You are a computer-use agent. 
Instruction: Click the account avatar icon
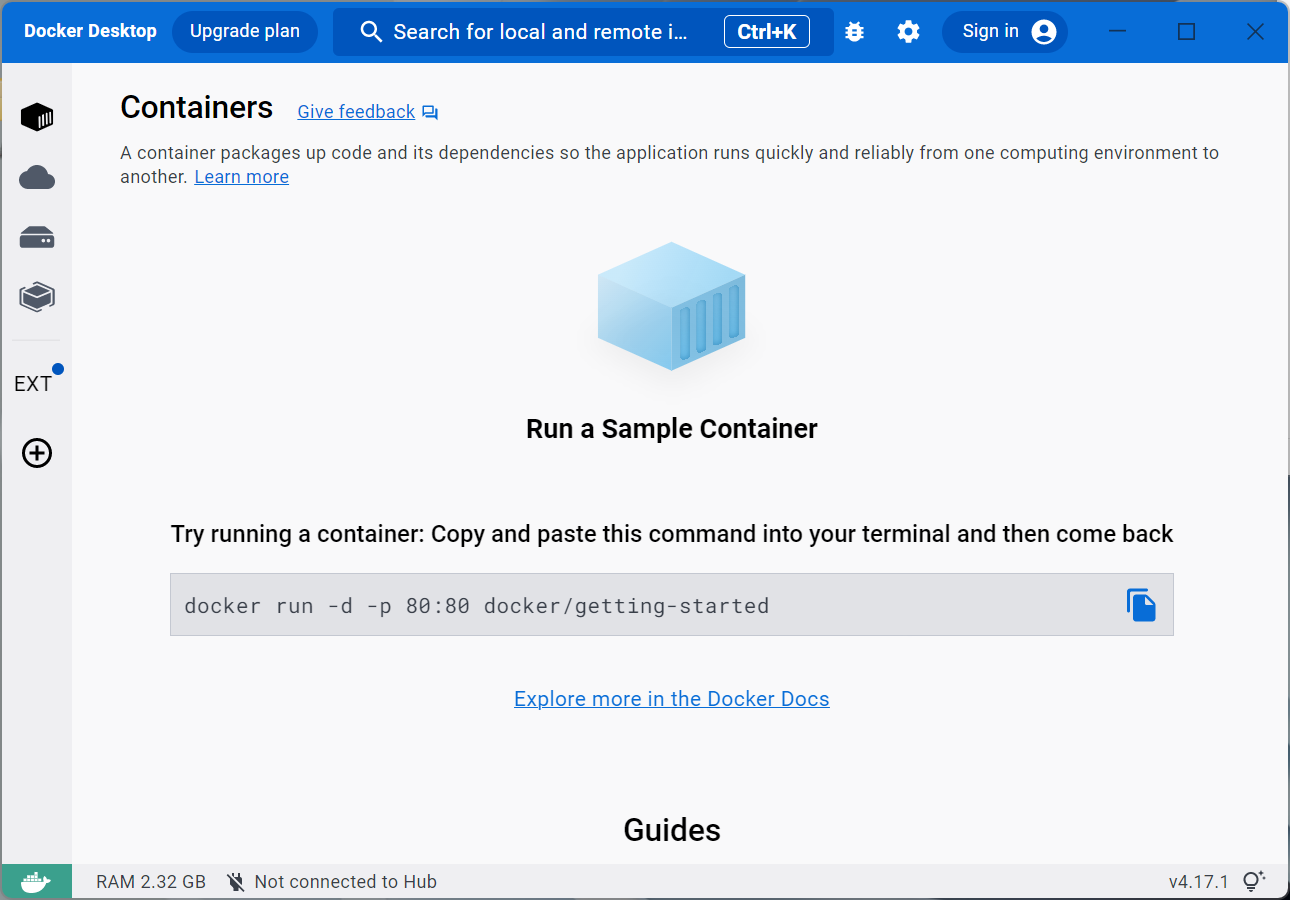point(1044,32)
